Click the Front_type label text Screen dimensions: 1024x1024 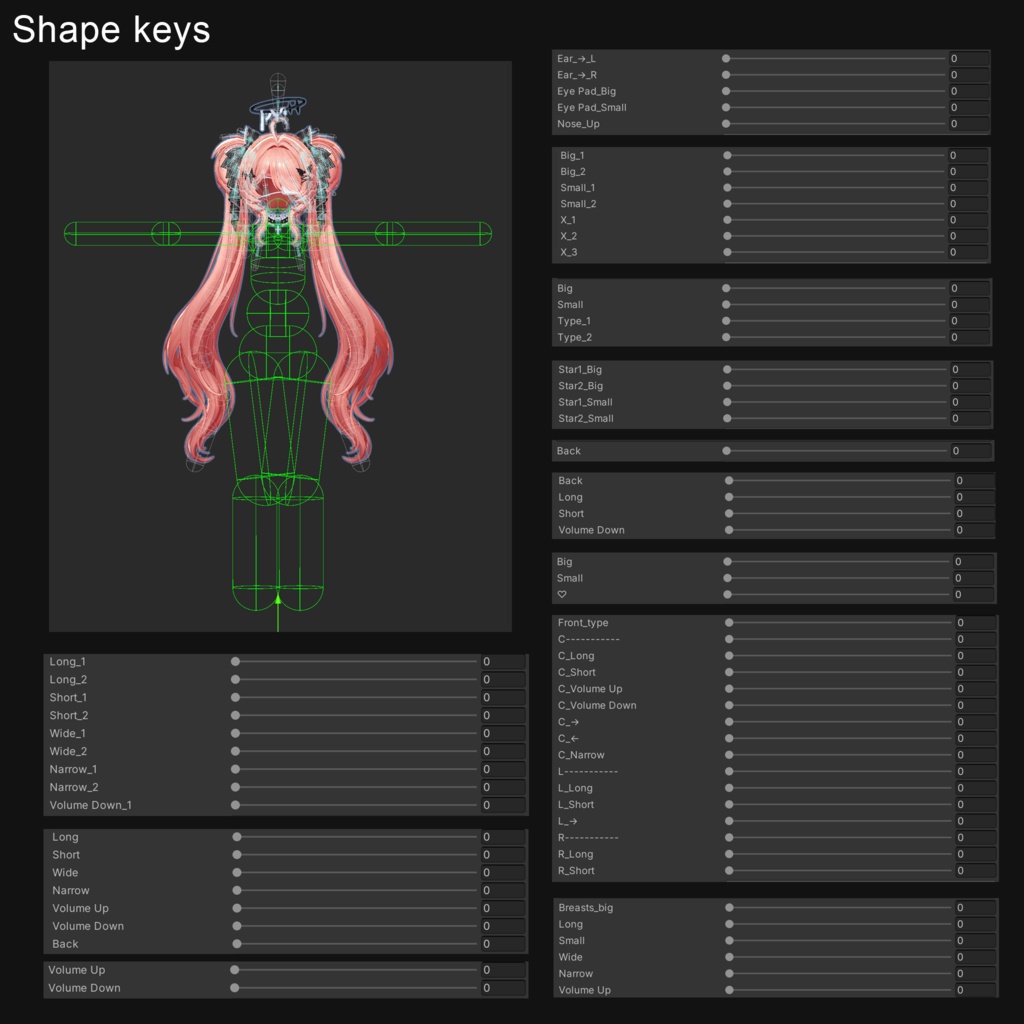pos(583,623)
